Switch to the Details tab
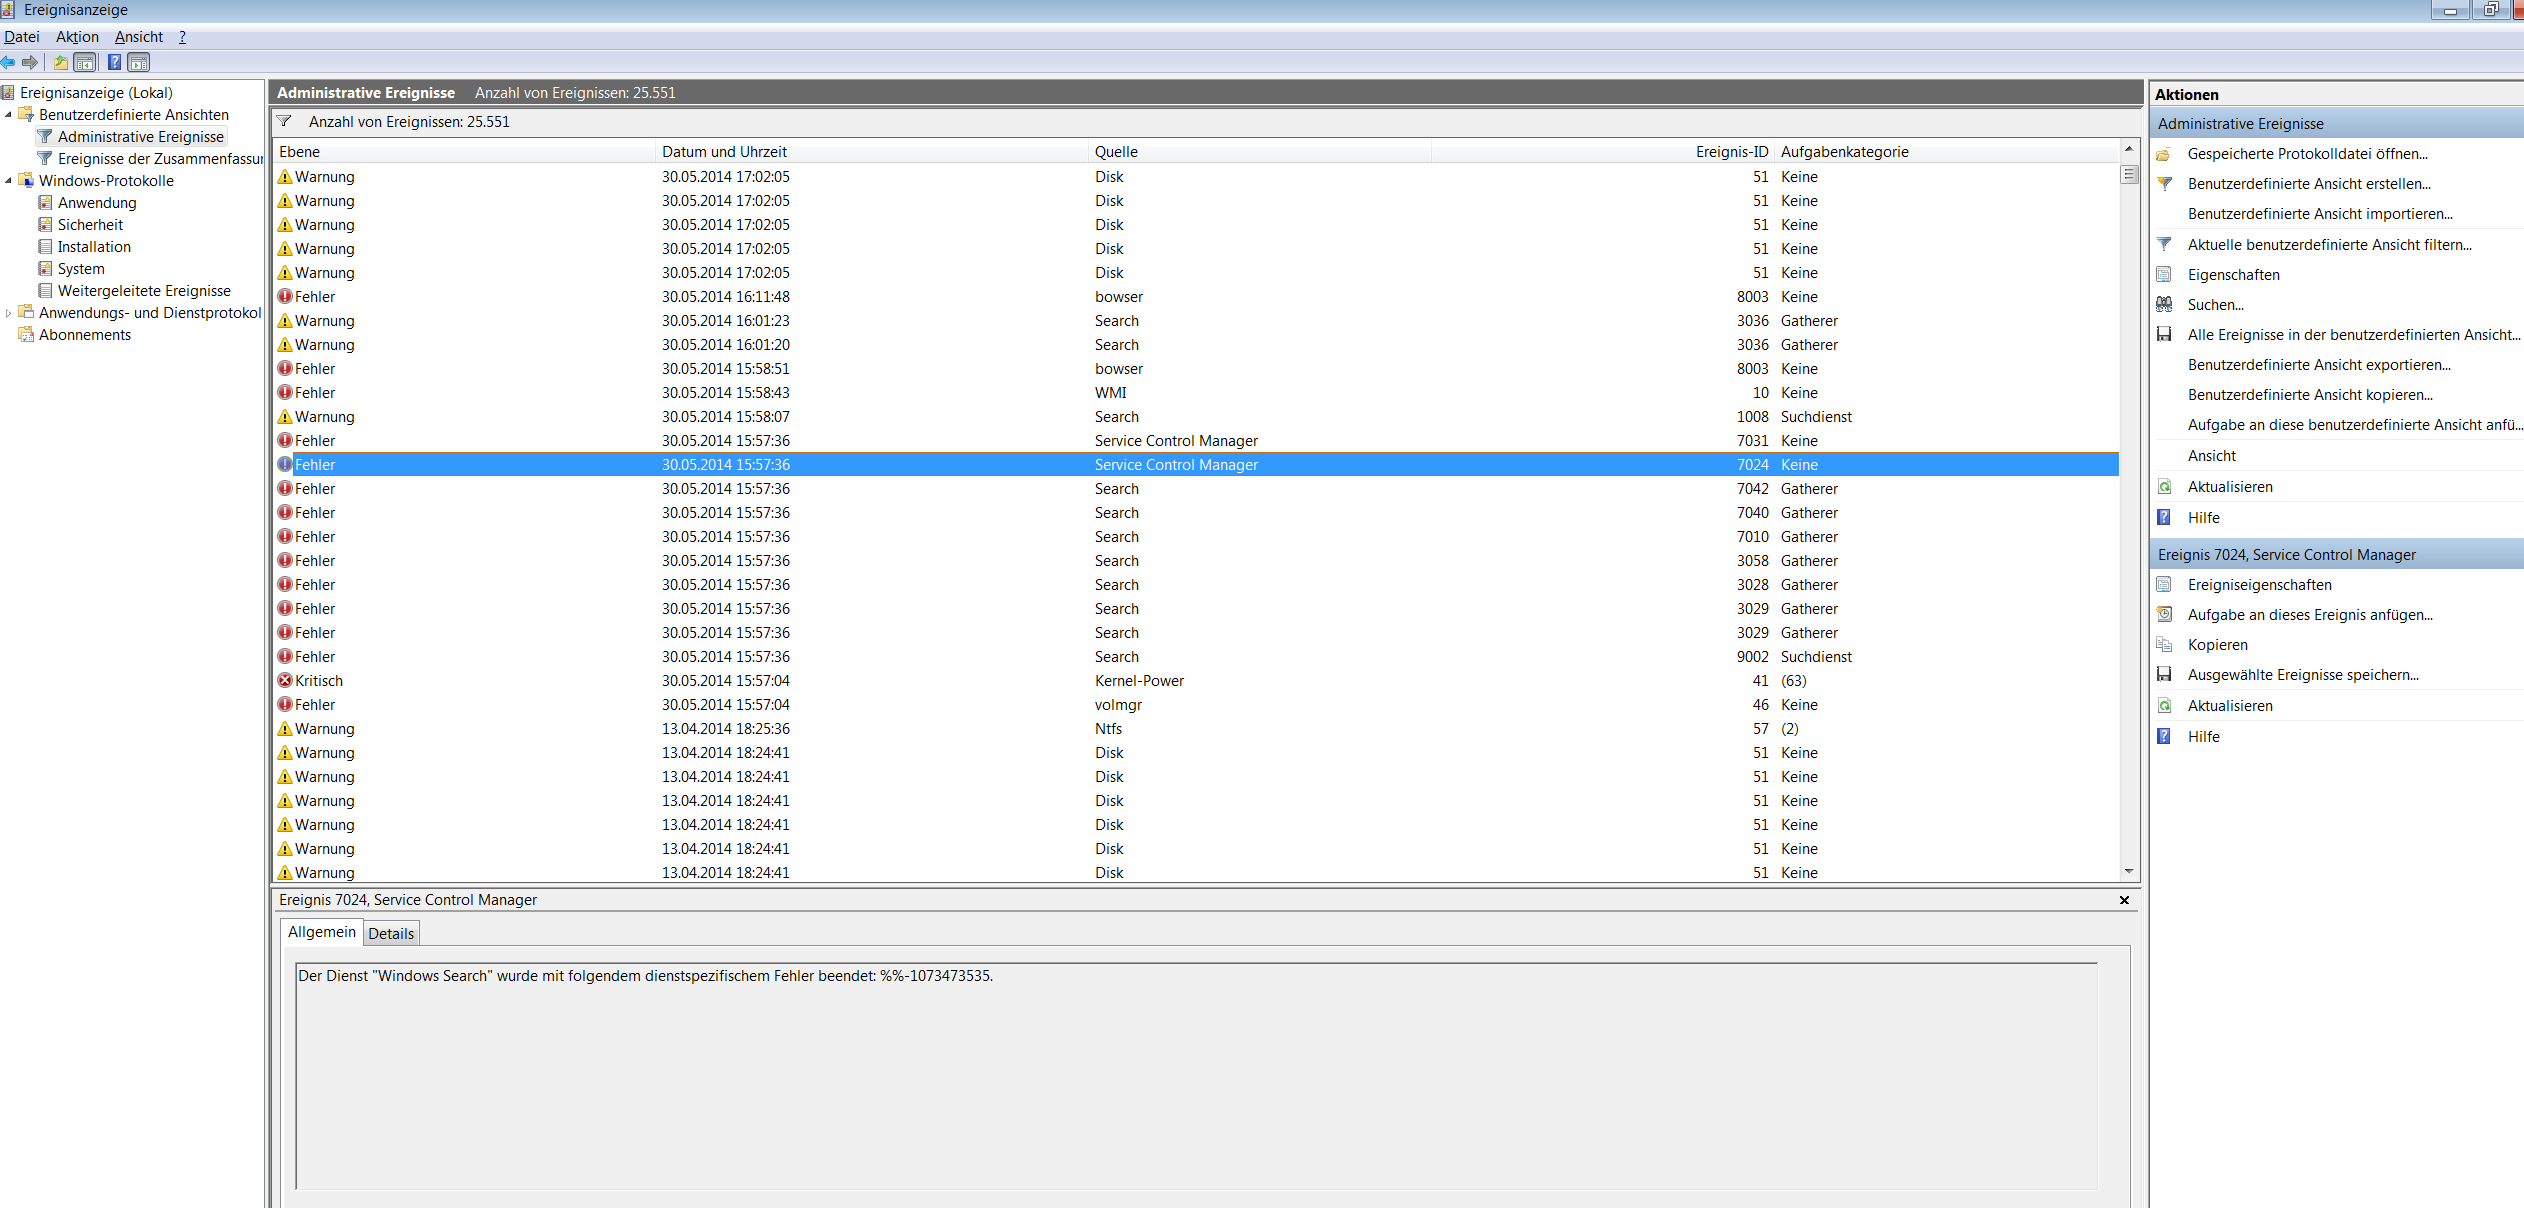 (x=390, y=933)
